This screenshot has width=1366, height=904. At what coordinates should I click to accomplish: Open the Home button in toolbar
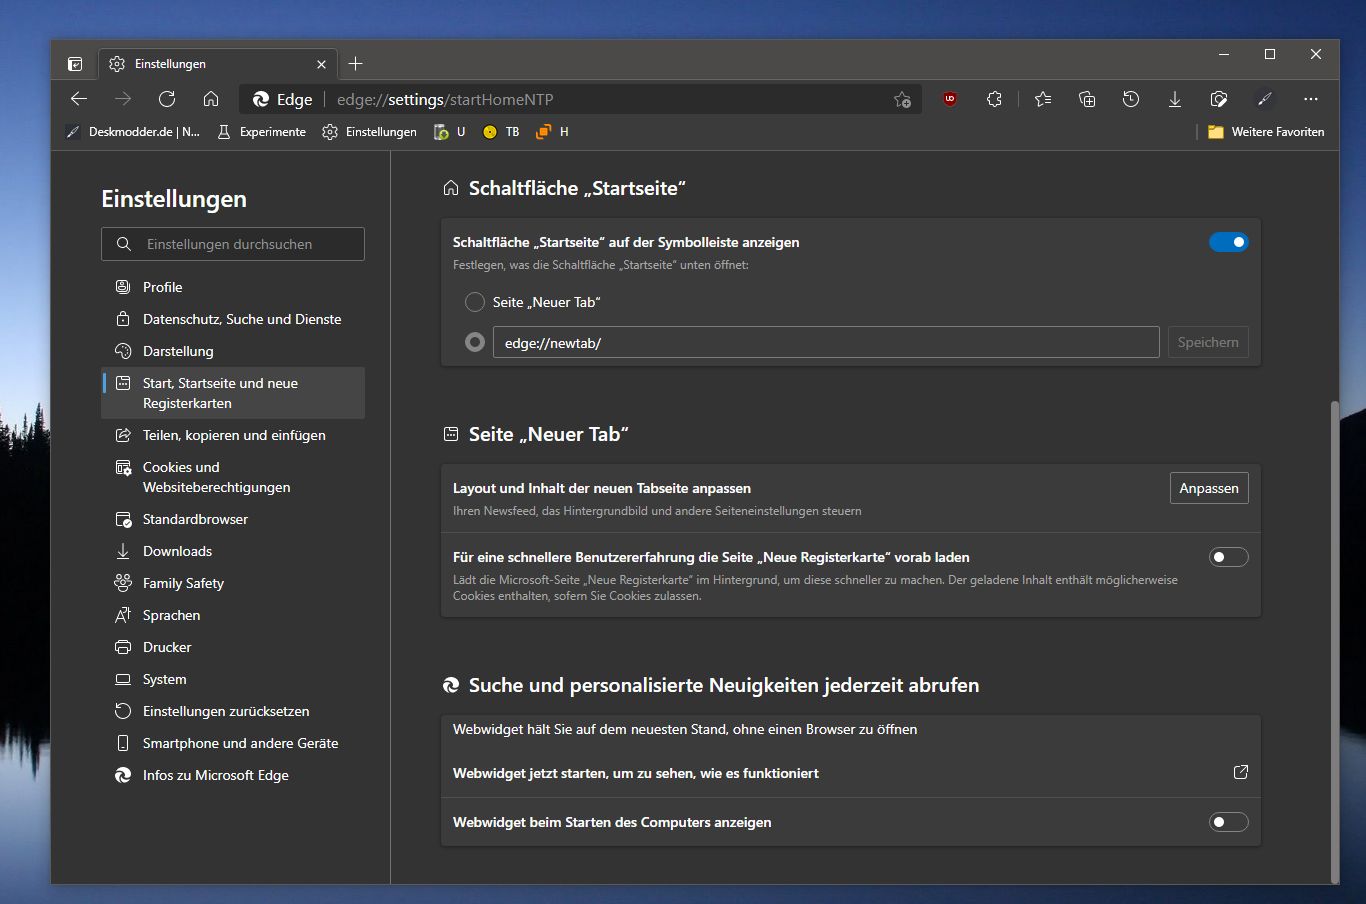[x=211, y=99]
